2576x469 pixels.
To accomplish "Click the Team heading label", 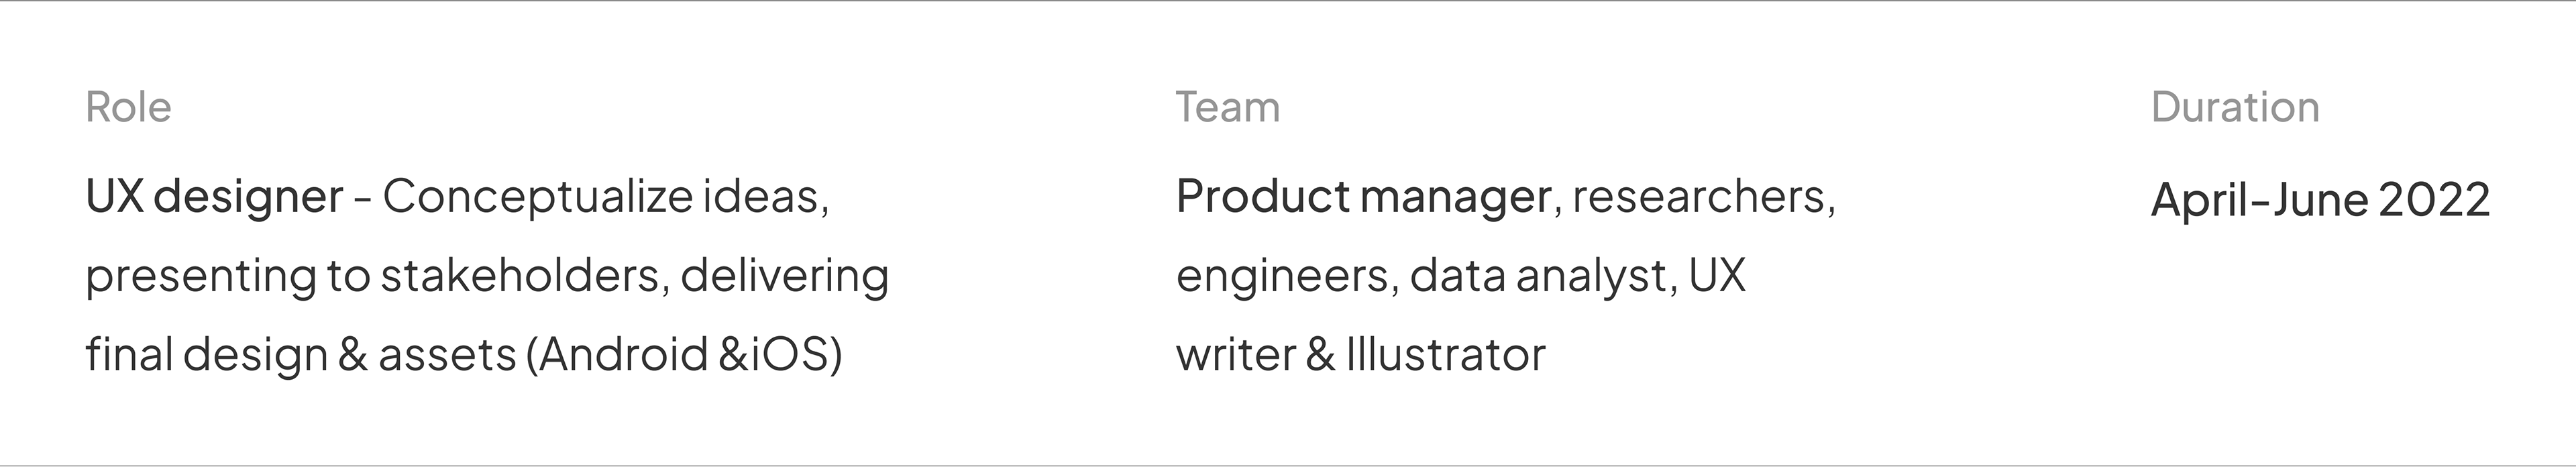I will click(x=1227, y=107).
